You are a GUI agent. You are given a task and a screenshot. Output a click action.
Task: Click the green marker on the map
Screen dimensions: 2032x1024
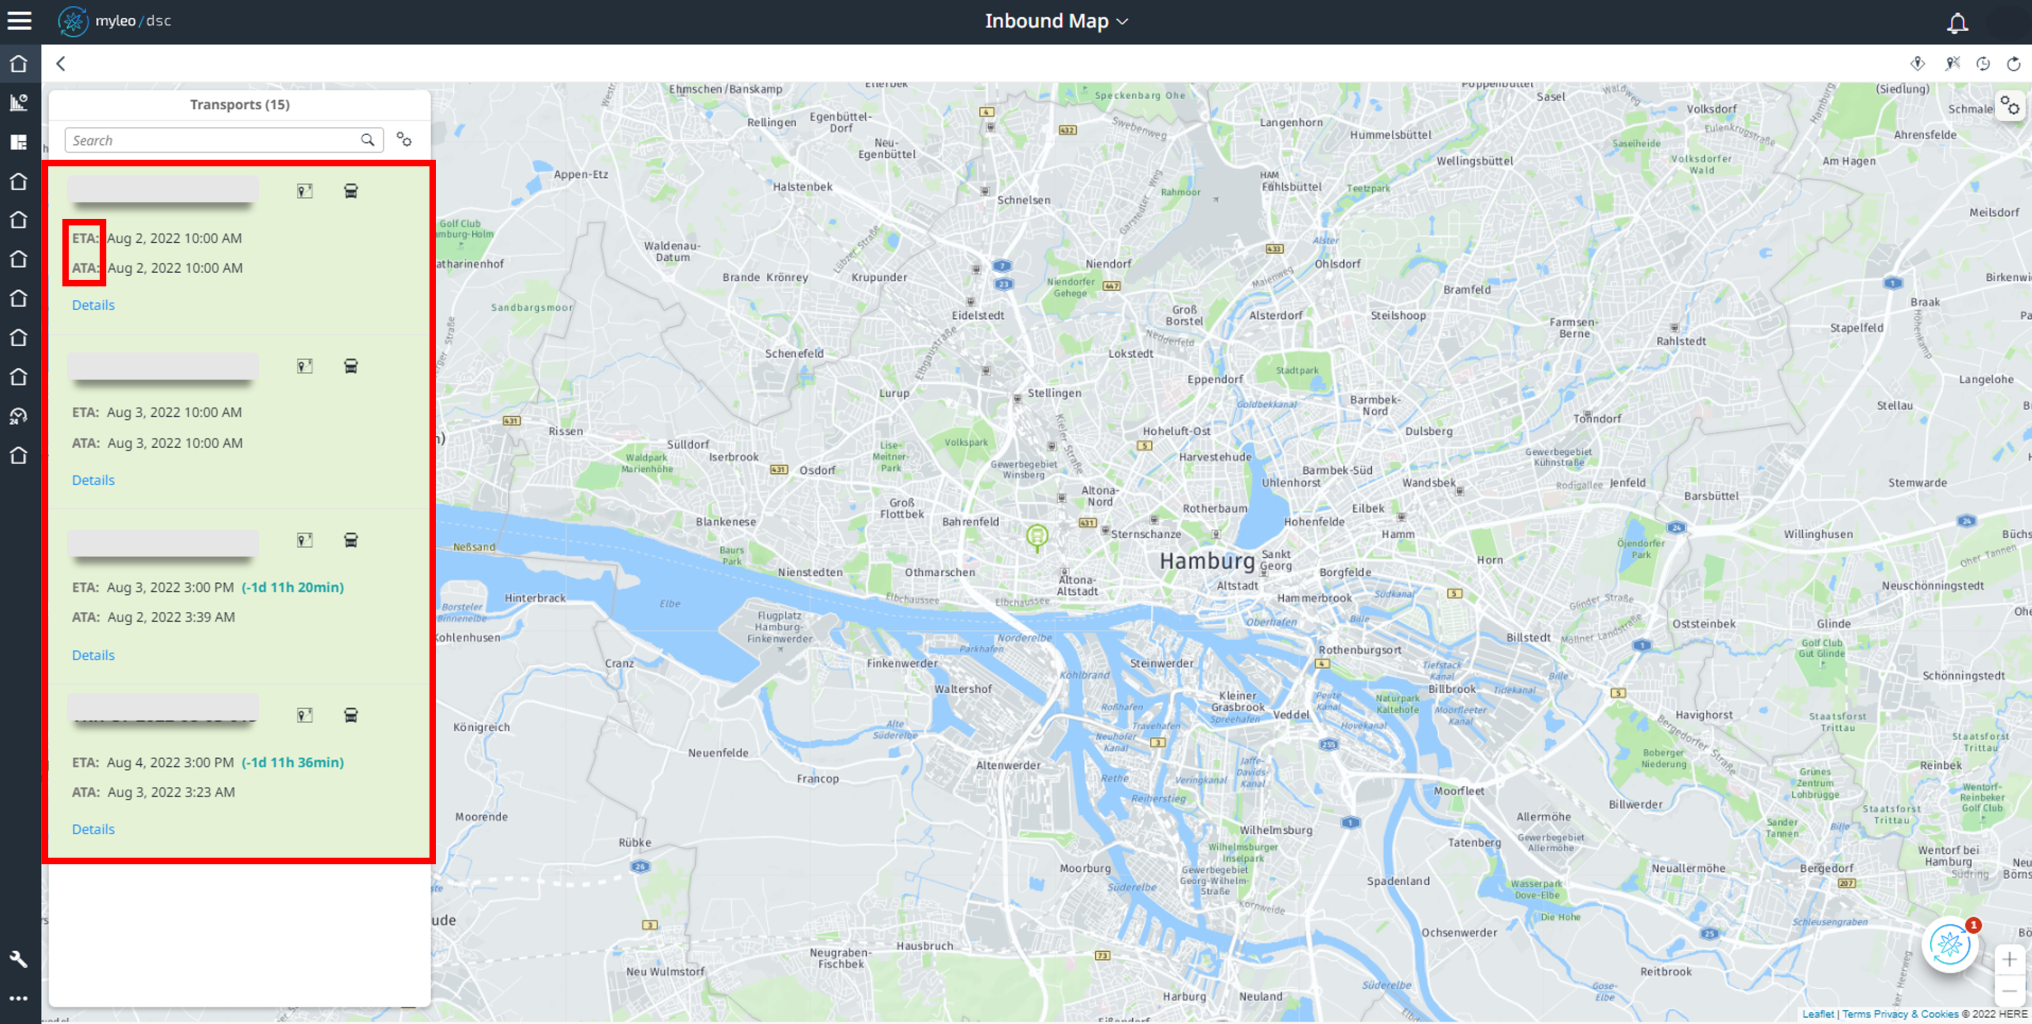1037,538
